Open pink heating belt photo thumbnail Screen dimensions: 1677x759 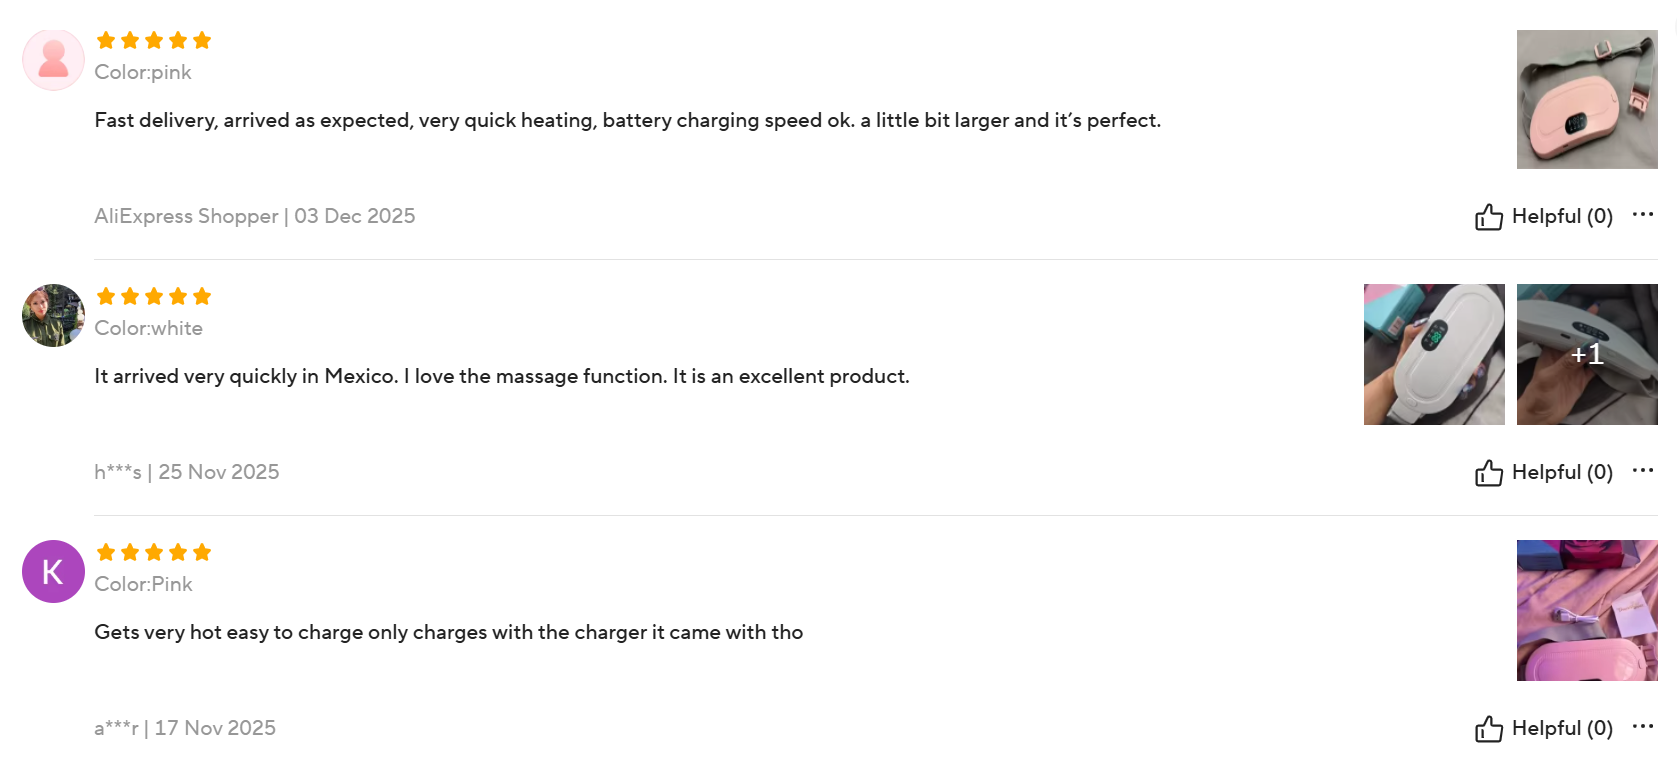[1587, 99]
